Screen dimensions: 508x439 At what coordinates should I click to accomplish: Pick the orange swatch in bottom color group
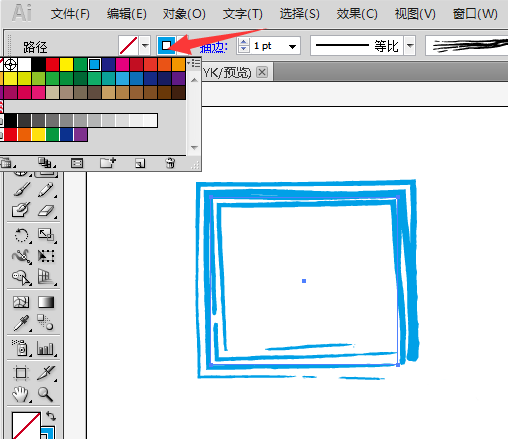tap(24, 134)
